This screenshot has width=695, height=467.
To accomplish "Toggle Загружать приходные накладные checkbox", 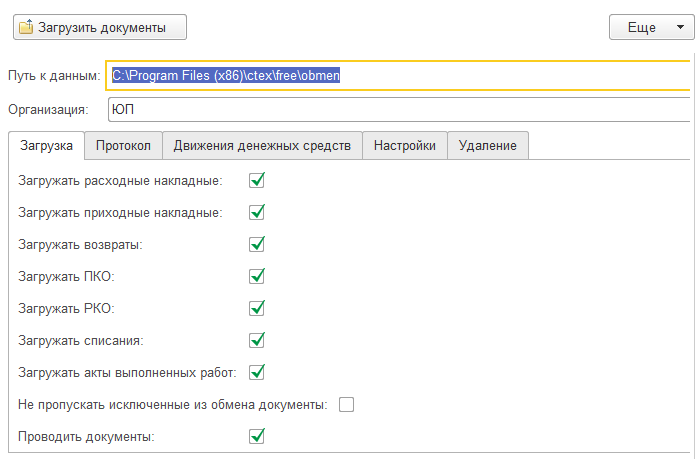I will point(256,212).
